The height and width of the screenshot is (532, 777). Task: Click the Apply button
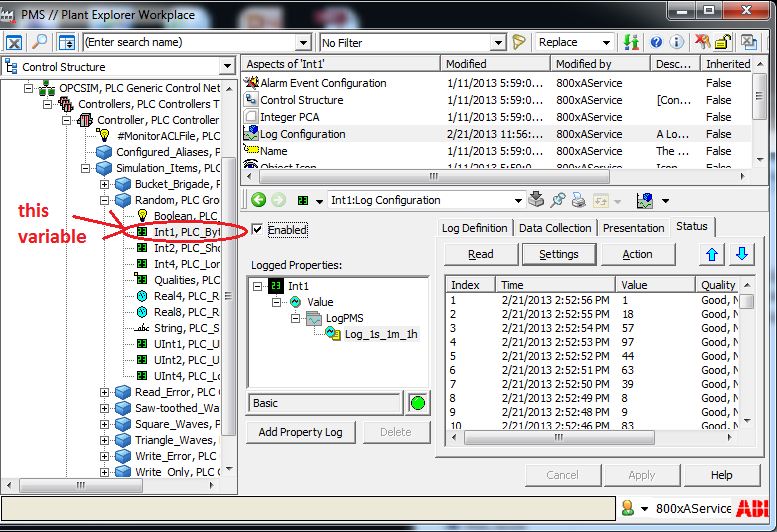tap(642, 475)
